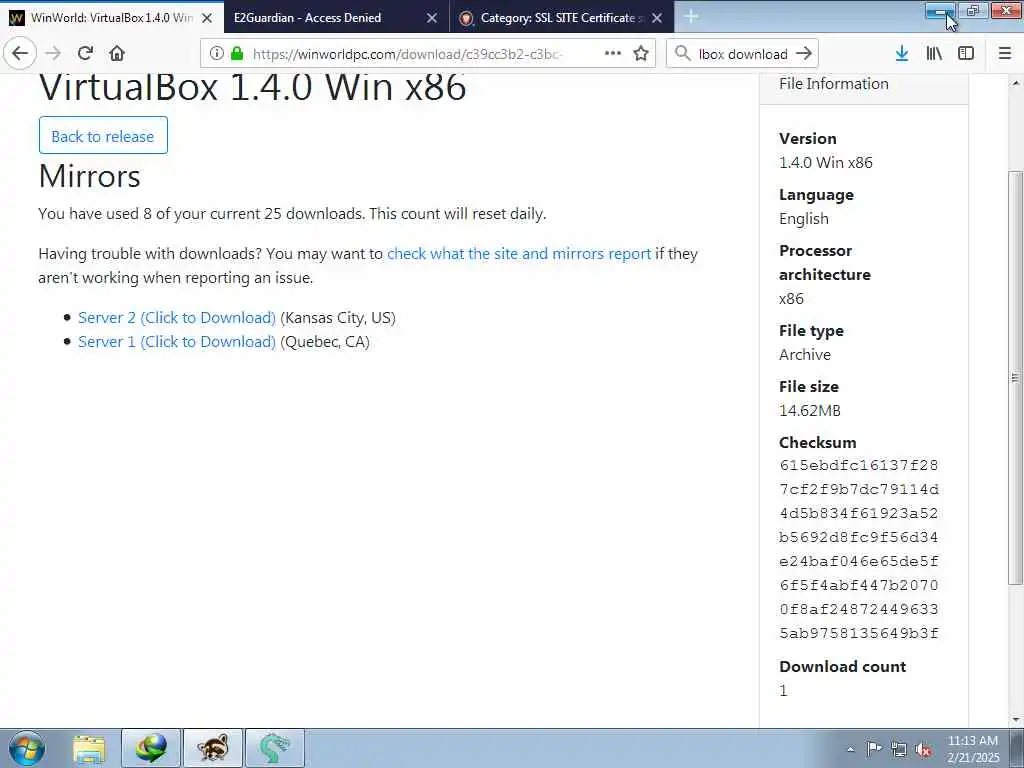
Task: Click the '(Kansas City, US)' location text
Action: pyautogui.click(x=338, y=317)
